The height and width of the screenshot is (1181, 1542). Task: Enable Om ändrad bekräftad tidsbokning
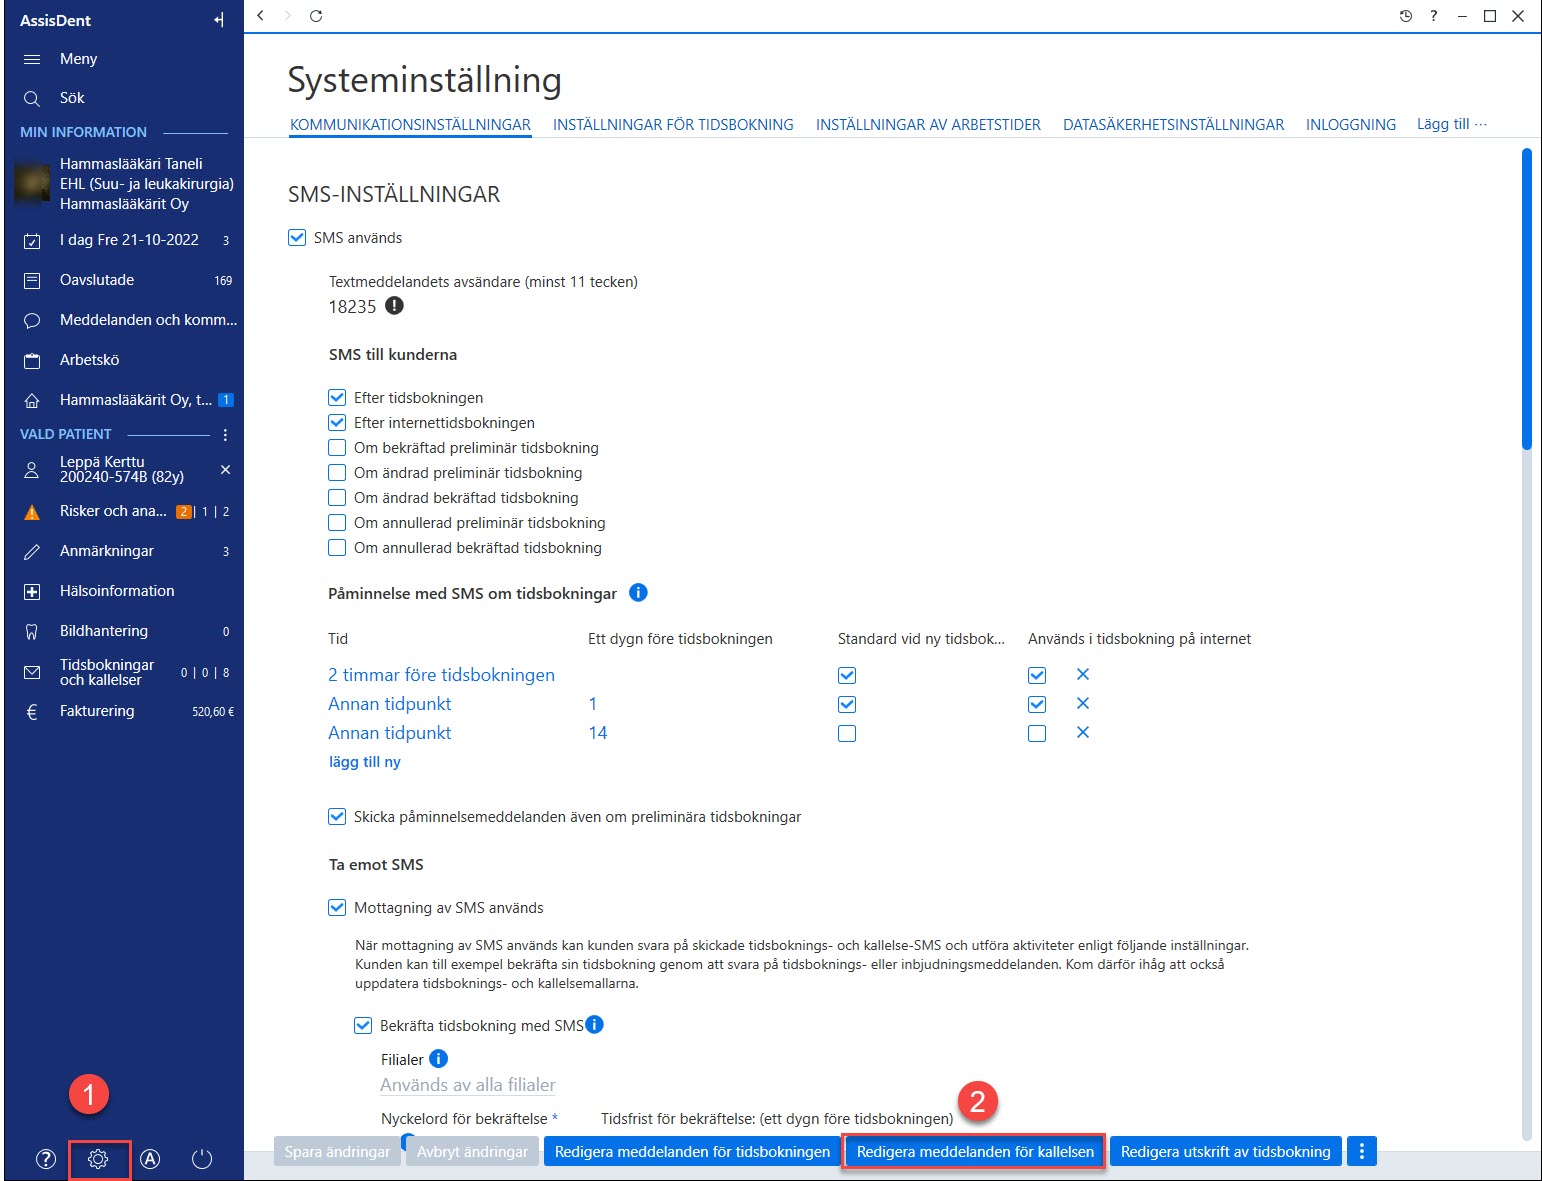coord(337,498)
